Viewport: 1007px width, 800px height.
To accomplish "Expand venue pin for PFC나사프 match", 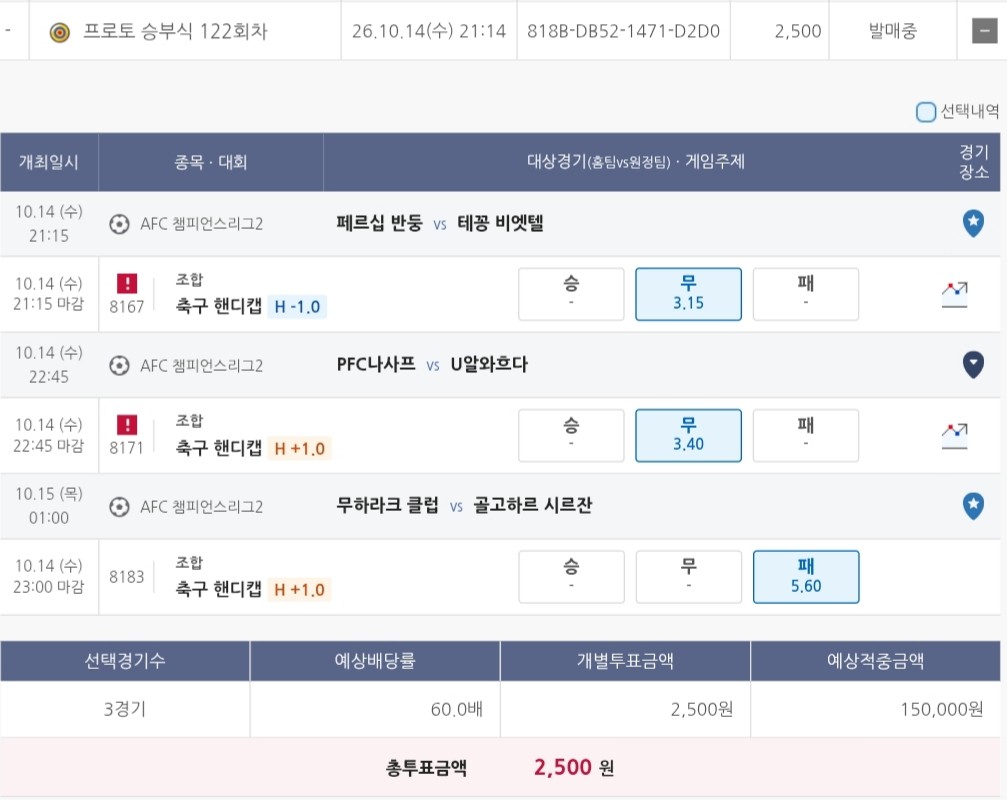I will tap(974, 365).
